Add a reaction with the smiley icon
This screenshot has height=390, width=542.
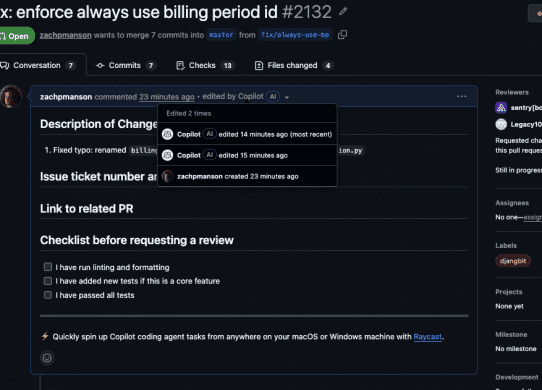47,358
